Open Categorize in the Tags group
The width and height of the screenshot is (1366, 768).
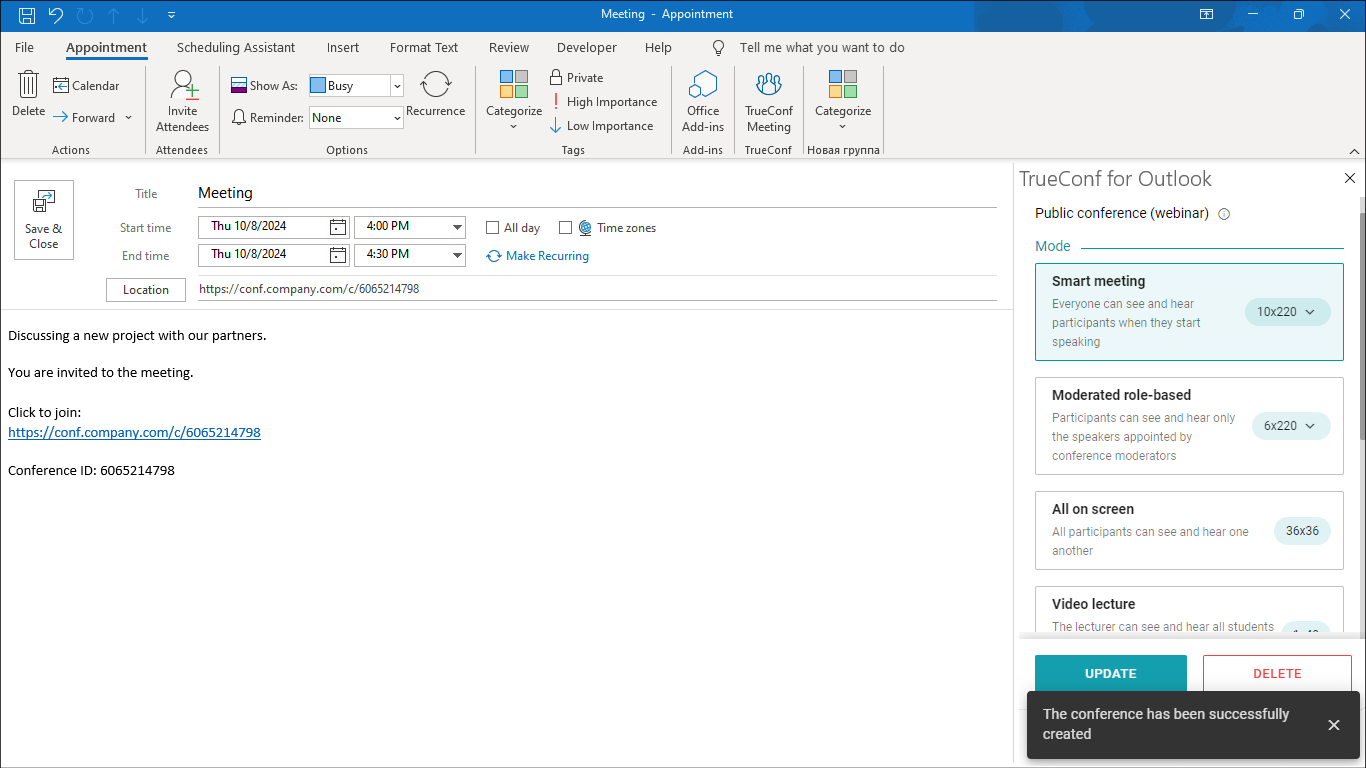tap(514, 101)
